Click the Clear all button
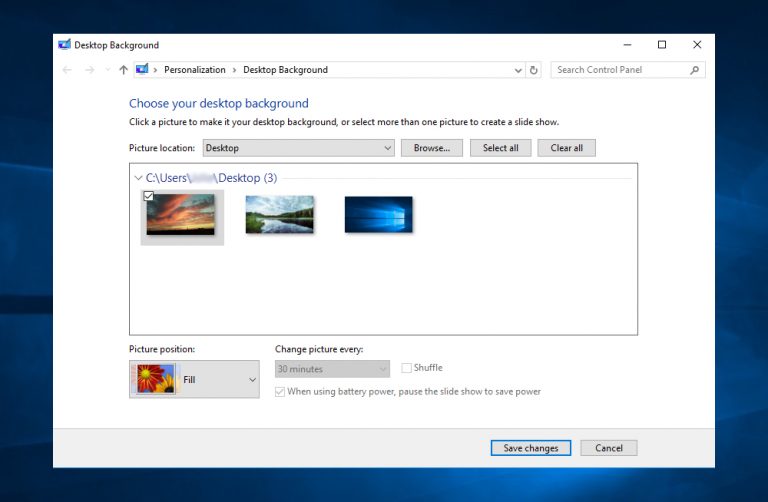The image size is (768, 502). point(567,148)
